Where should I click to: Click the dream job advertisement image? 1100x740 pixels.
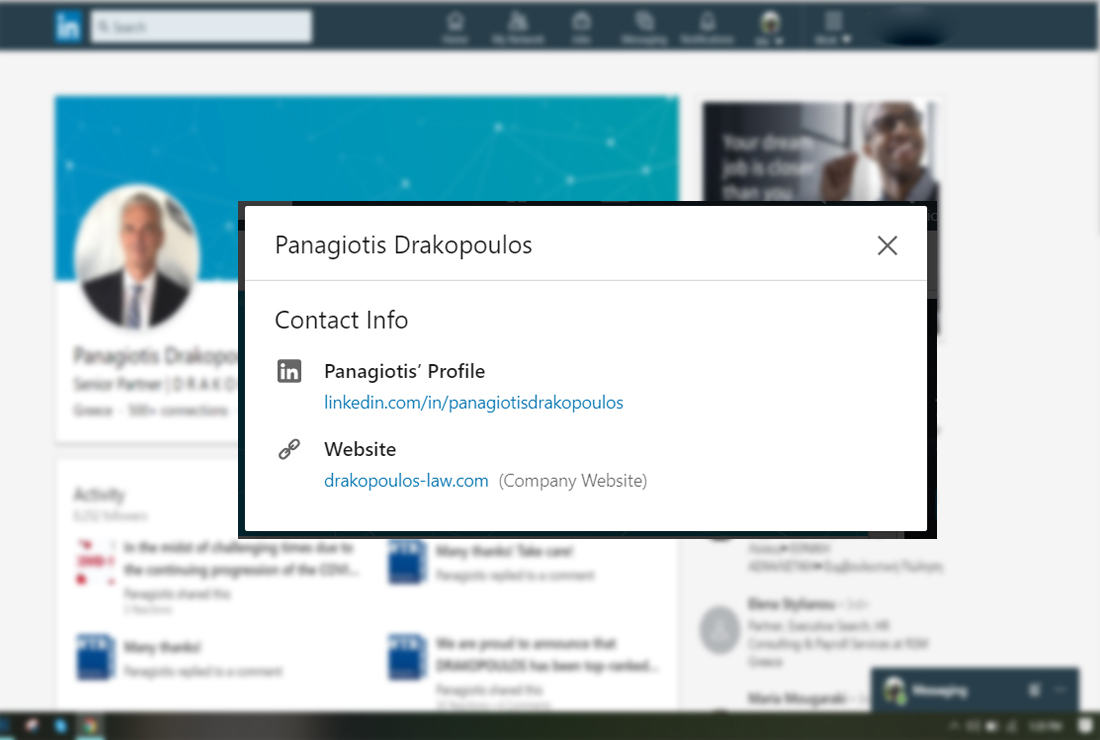(819, 152)
